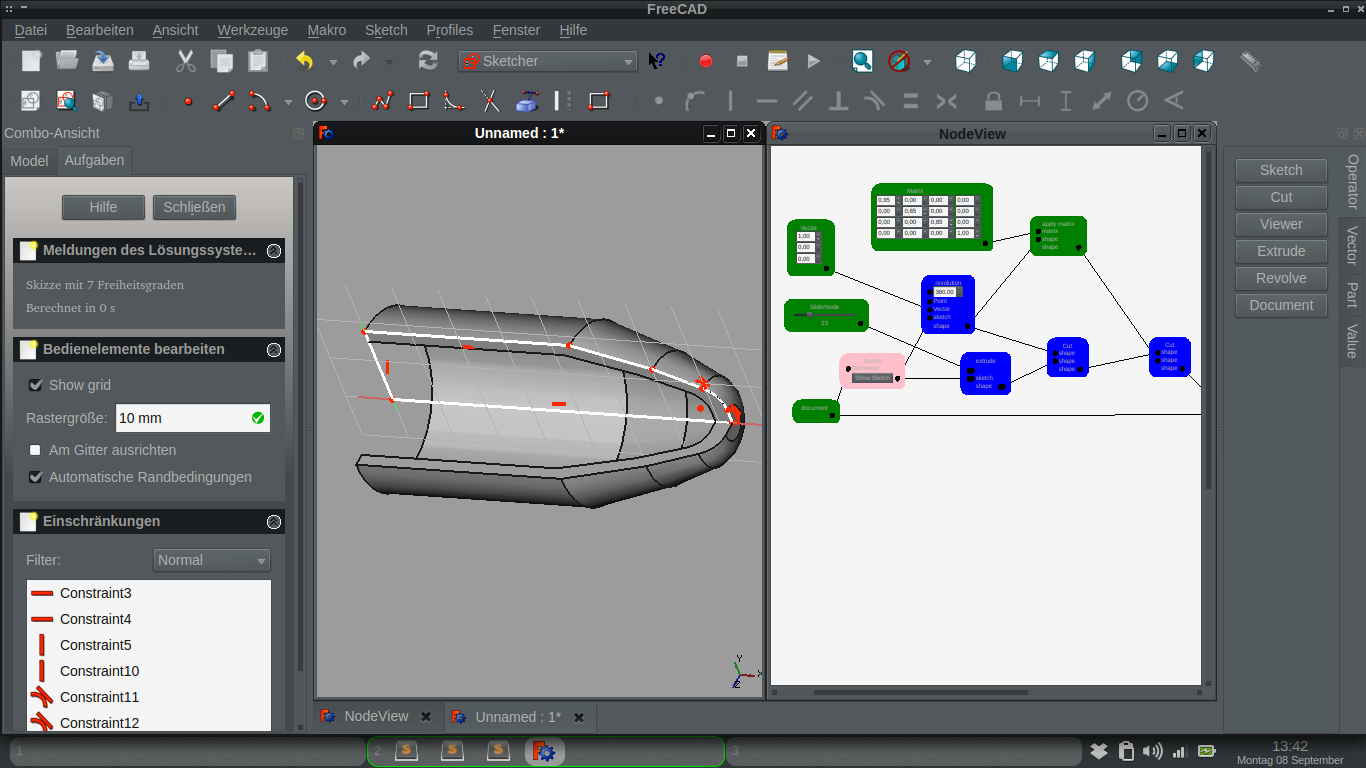The height and width of the screenshot is (768, 1366).
Task: Create a new document with the toolbar icon
Action: coord(31,61)
